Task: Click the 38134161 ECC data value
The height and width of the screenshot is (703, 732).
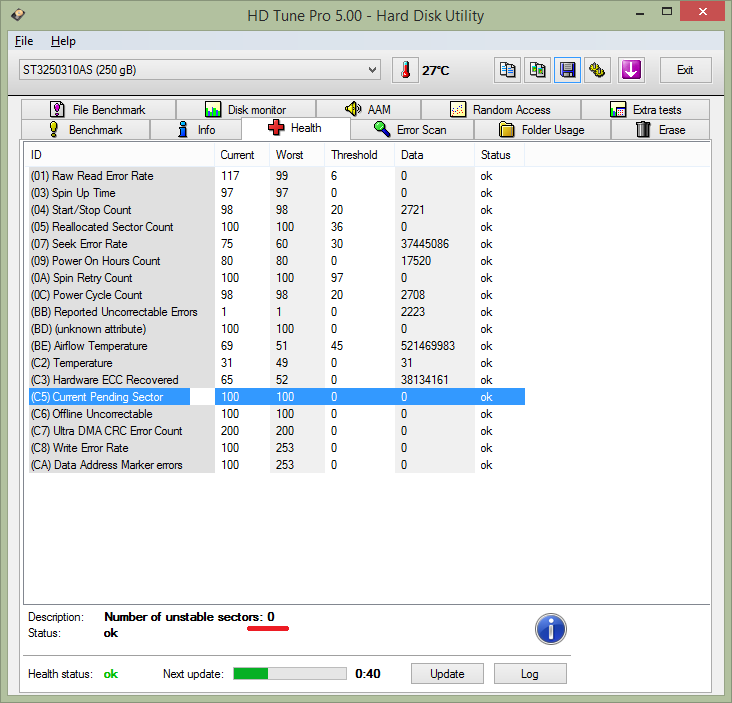Action: (x=424, y=380)
